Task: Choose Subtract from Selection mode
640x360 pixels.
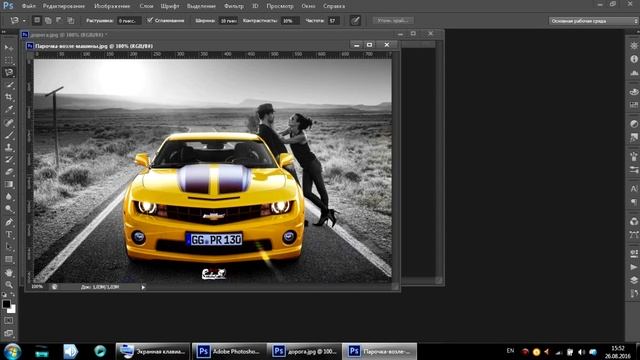Action: [59, 20]
